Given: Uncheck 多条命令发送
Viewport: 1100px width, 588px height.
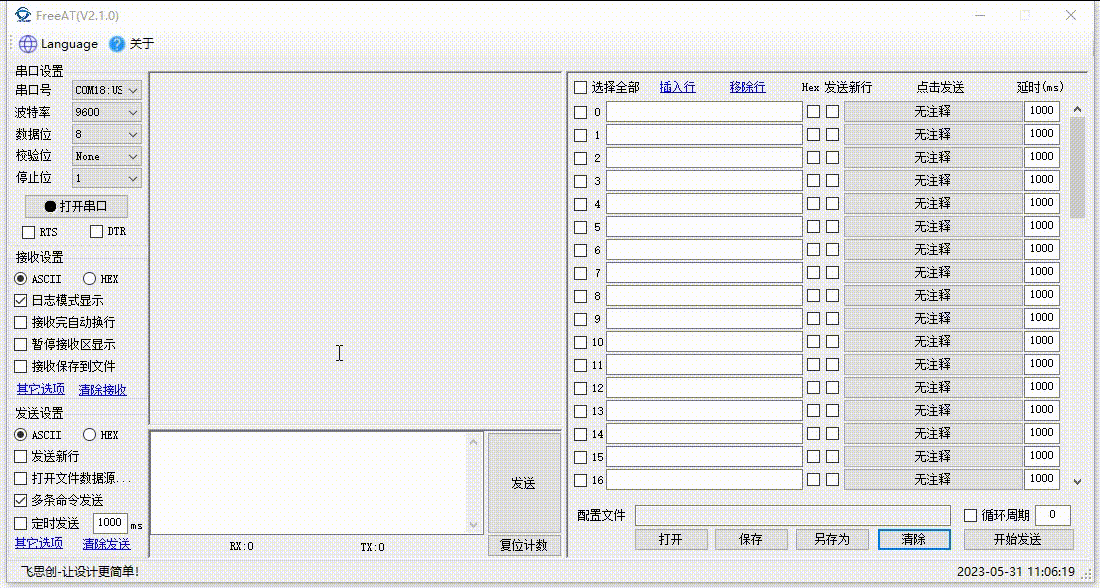Looking at the screenshot, I should coord(21,500).
